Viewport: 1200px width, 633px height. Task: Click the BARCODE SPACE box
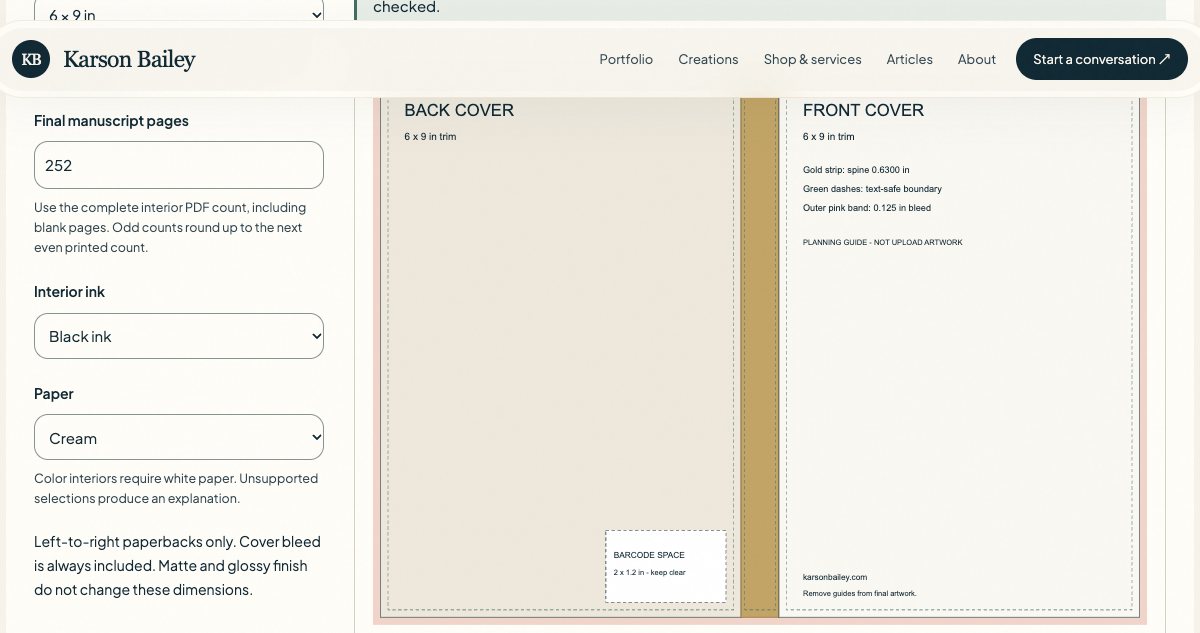[666, 566]
